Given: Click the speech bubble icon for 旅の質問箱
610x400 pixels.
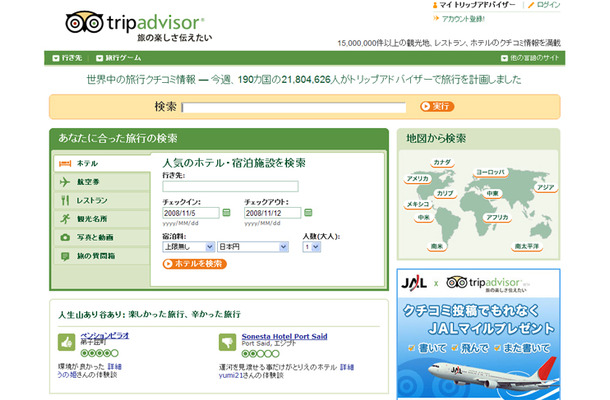Looking at the screenshot, I should coord(65,256).
